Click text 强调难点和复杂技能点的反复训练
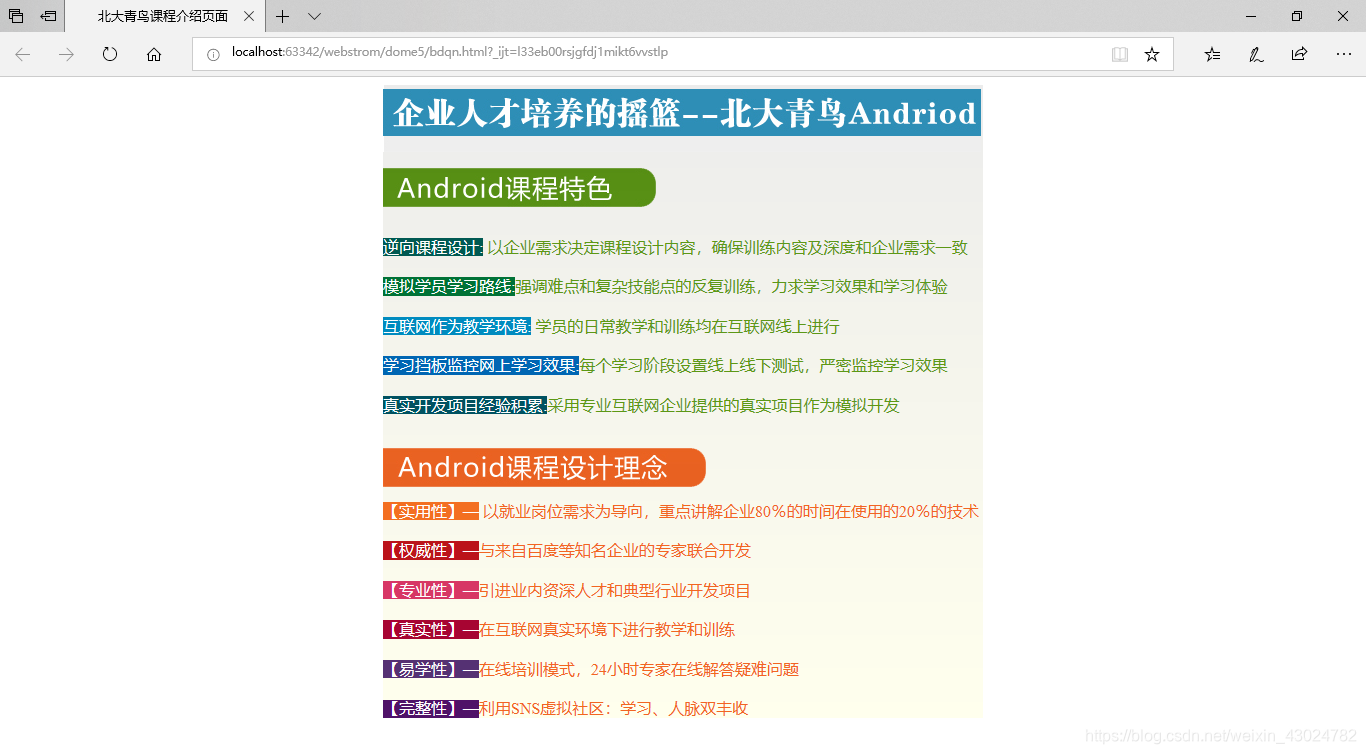Viewport: 1366px width, 754px height. pyautogui.click(x=635, y=287)
